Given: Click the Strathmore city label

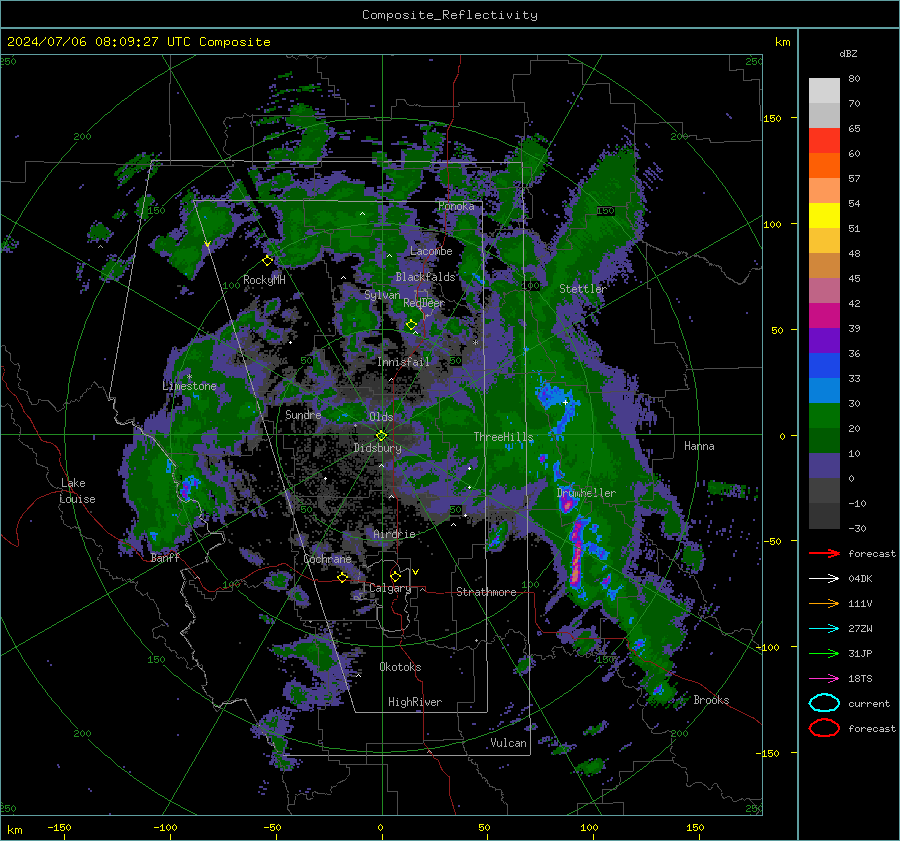Looking at the screenshot, I should point(486,592).
